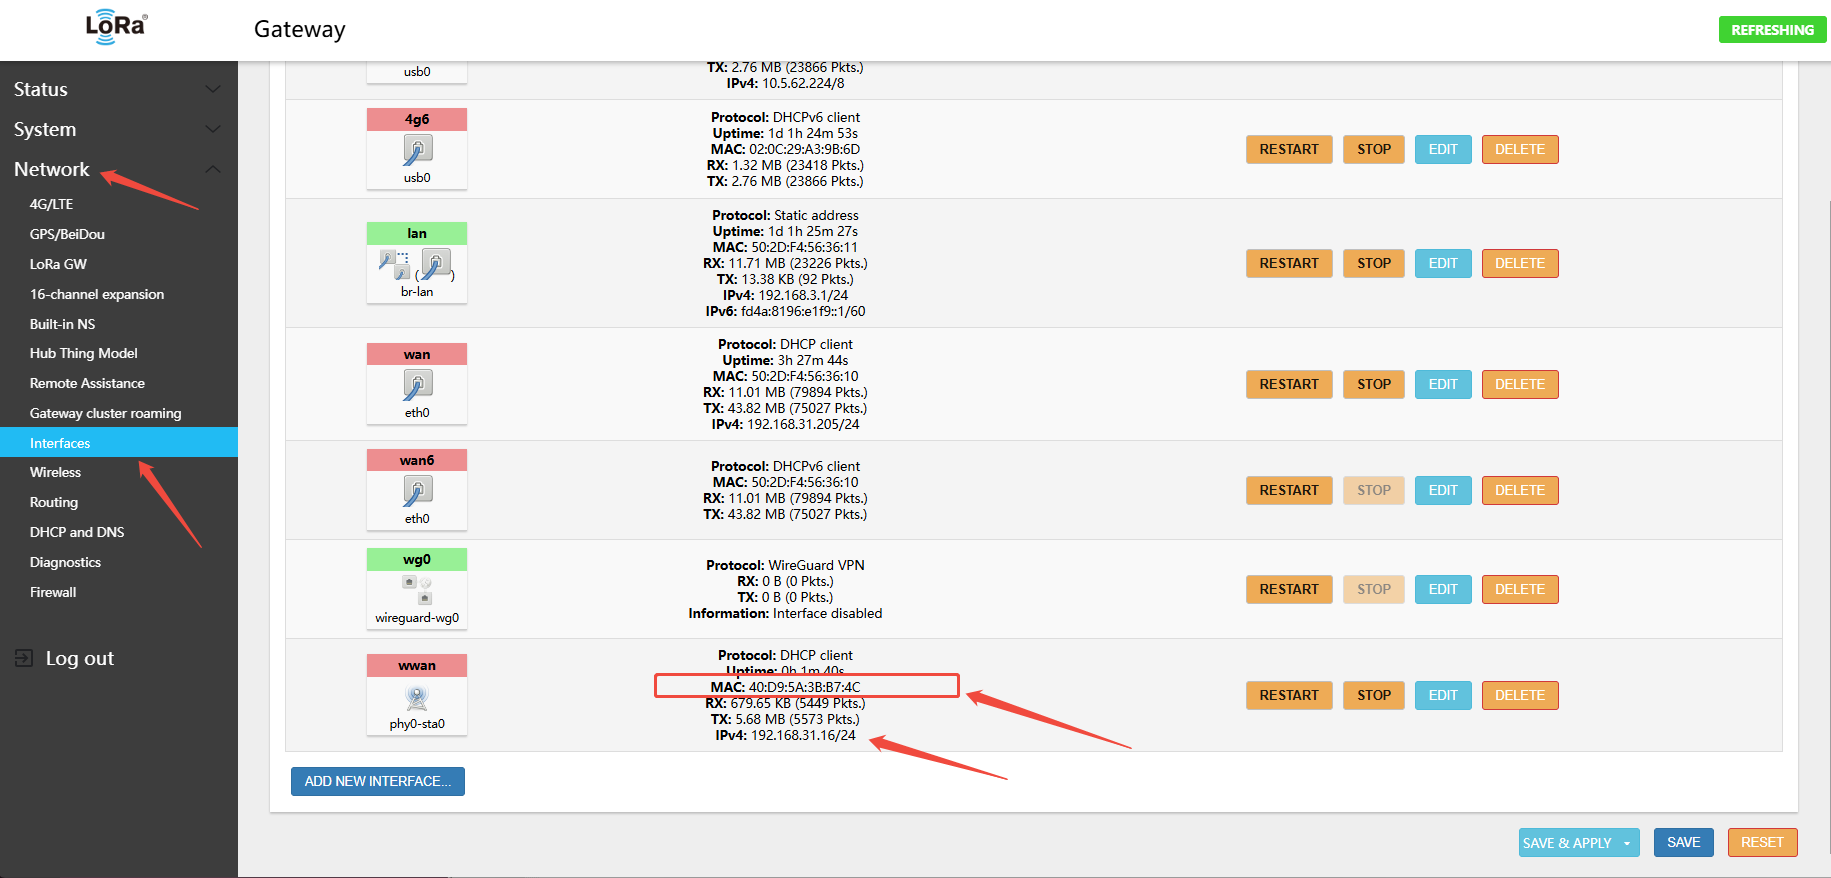Select DHCP and DNS in sidebar
Viewport: 1831px width, 878px height.
coord(77,532)
